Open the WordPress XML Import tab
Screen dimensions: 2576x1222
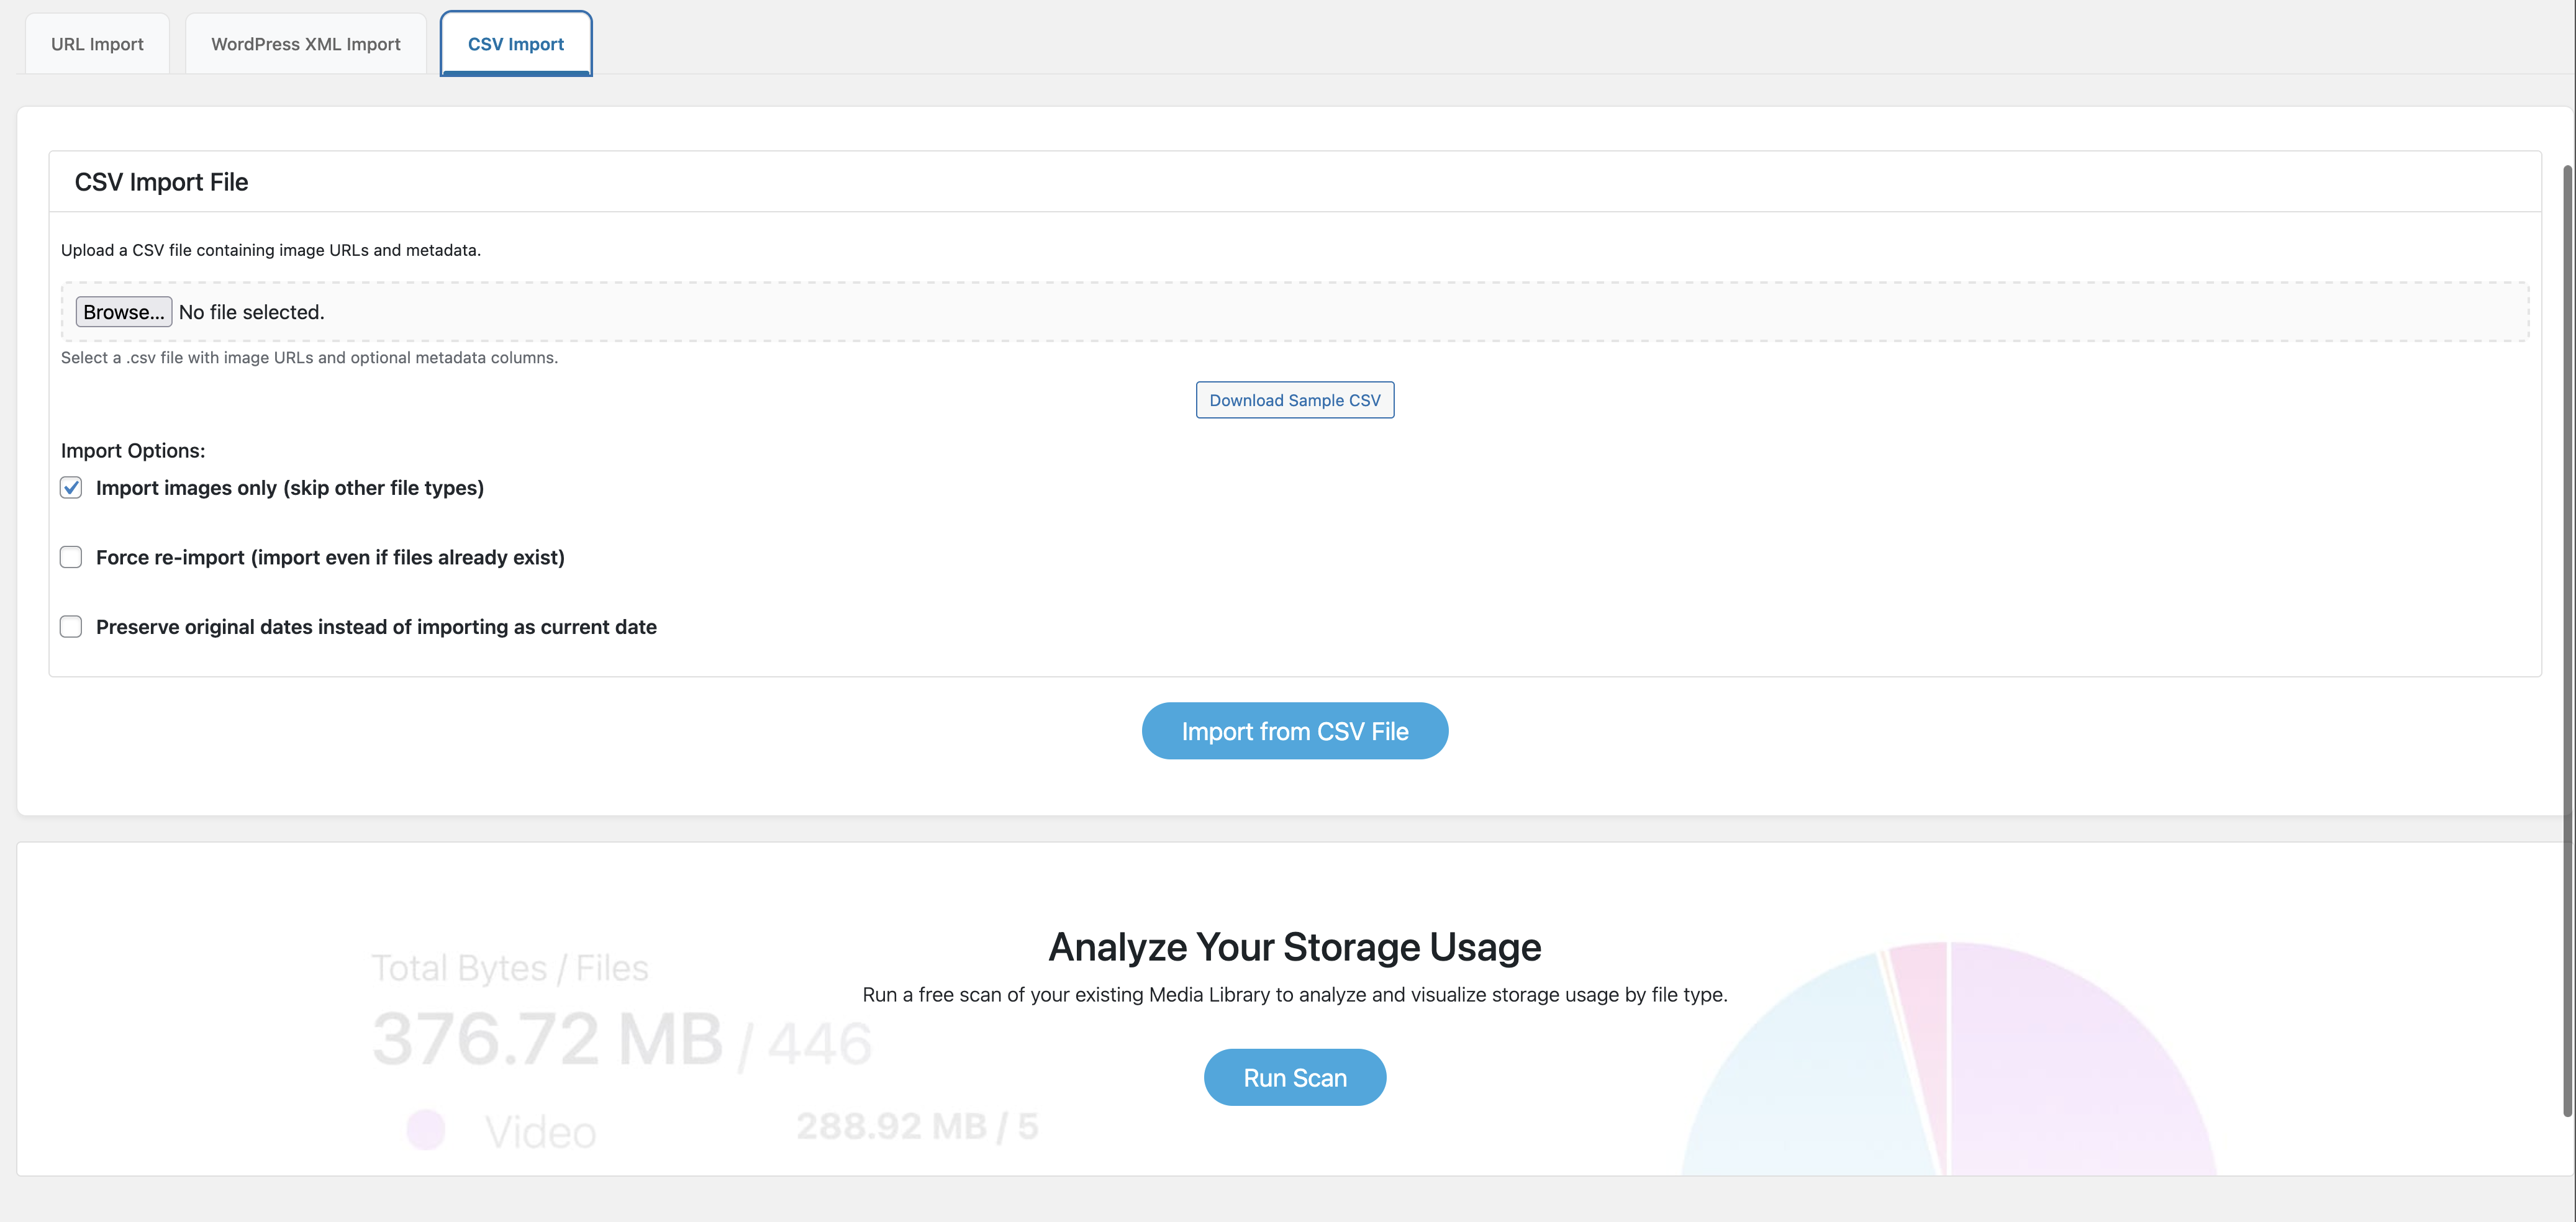coord(305,43)
